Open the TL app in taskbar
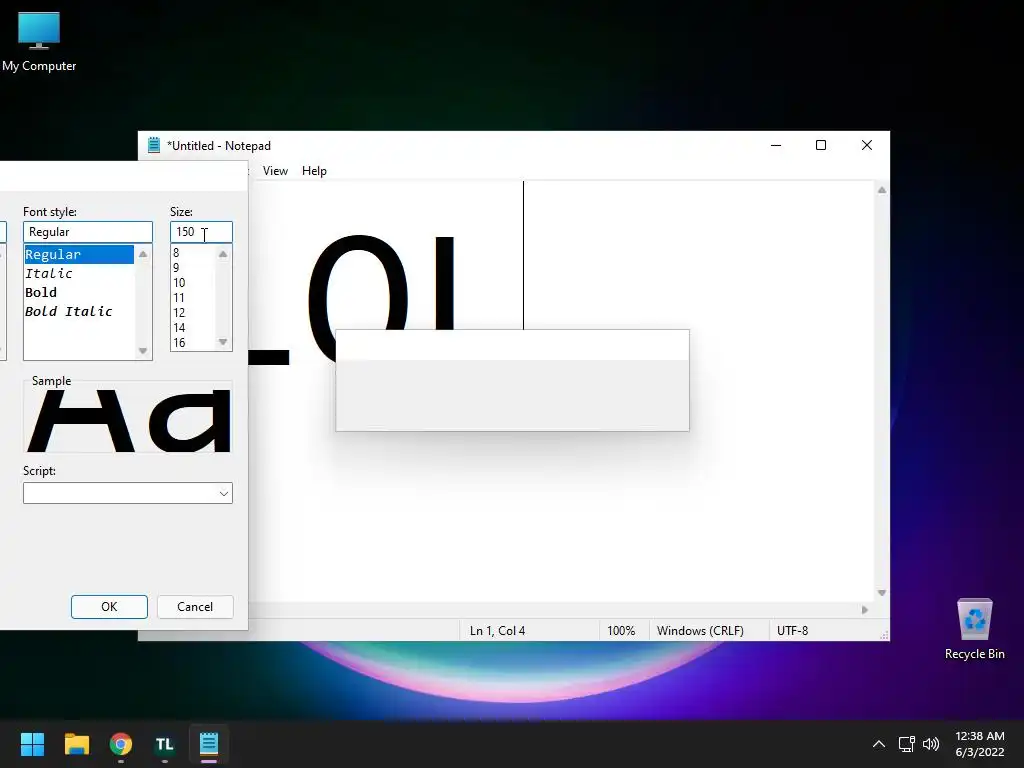Screen dimensions: 1024x768 [x=165, y=744]
